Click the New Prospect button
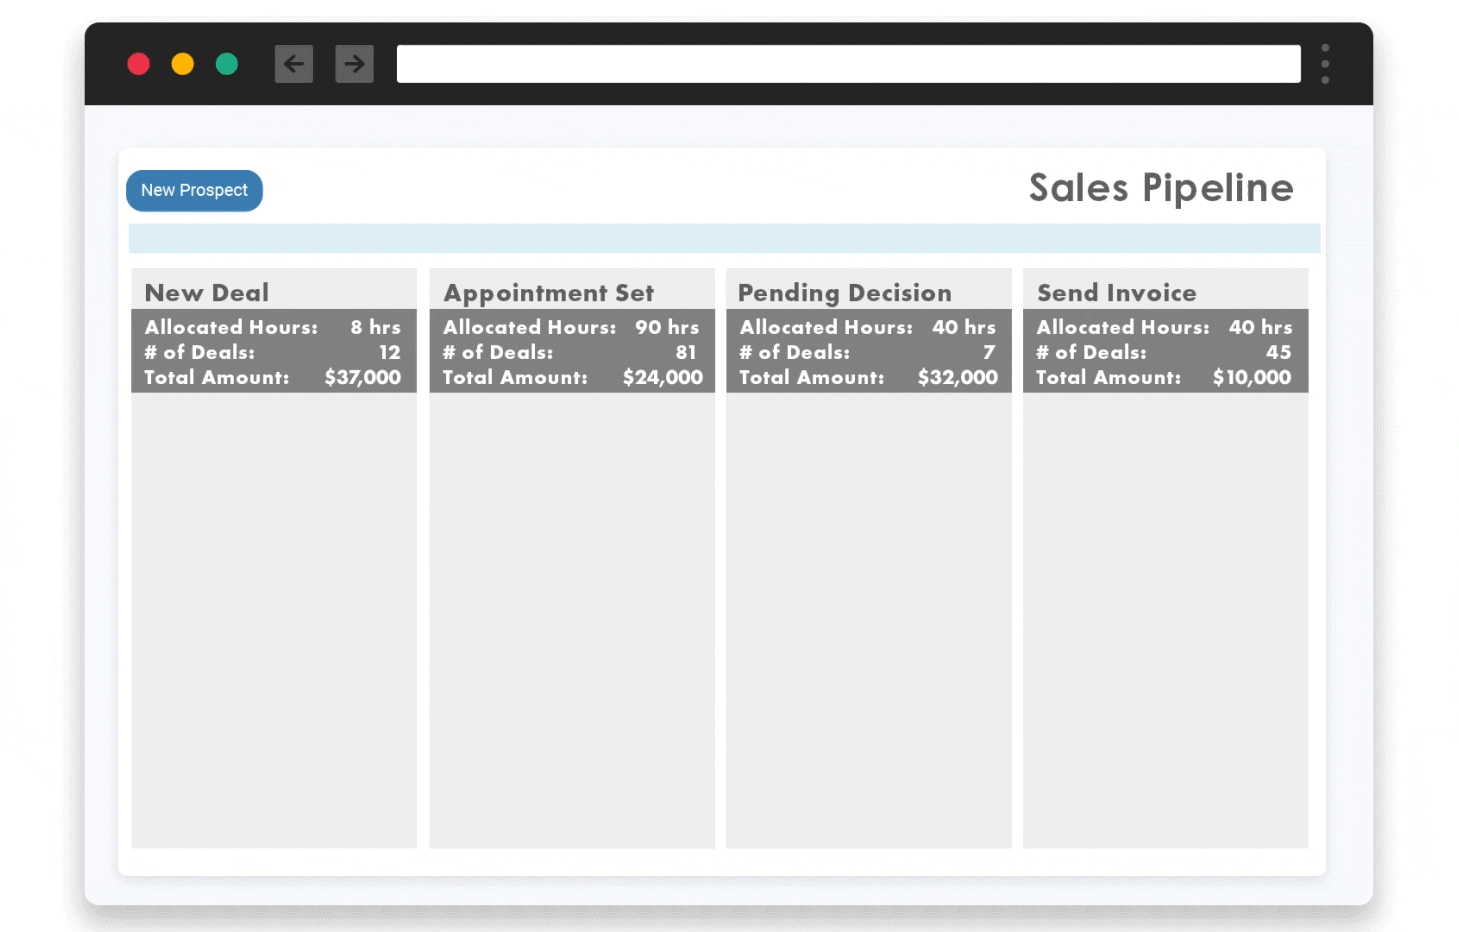Image resolution: width=1459 pixels, height=932 pixels. (194, 190)
